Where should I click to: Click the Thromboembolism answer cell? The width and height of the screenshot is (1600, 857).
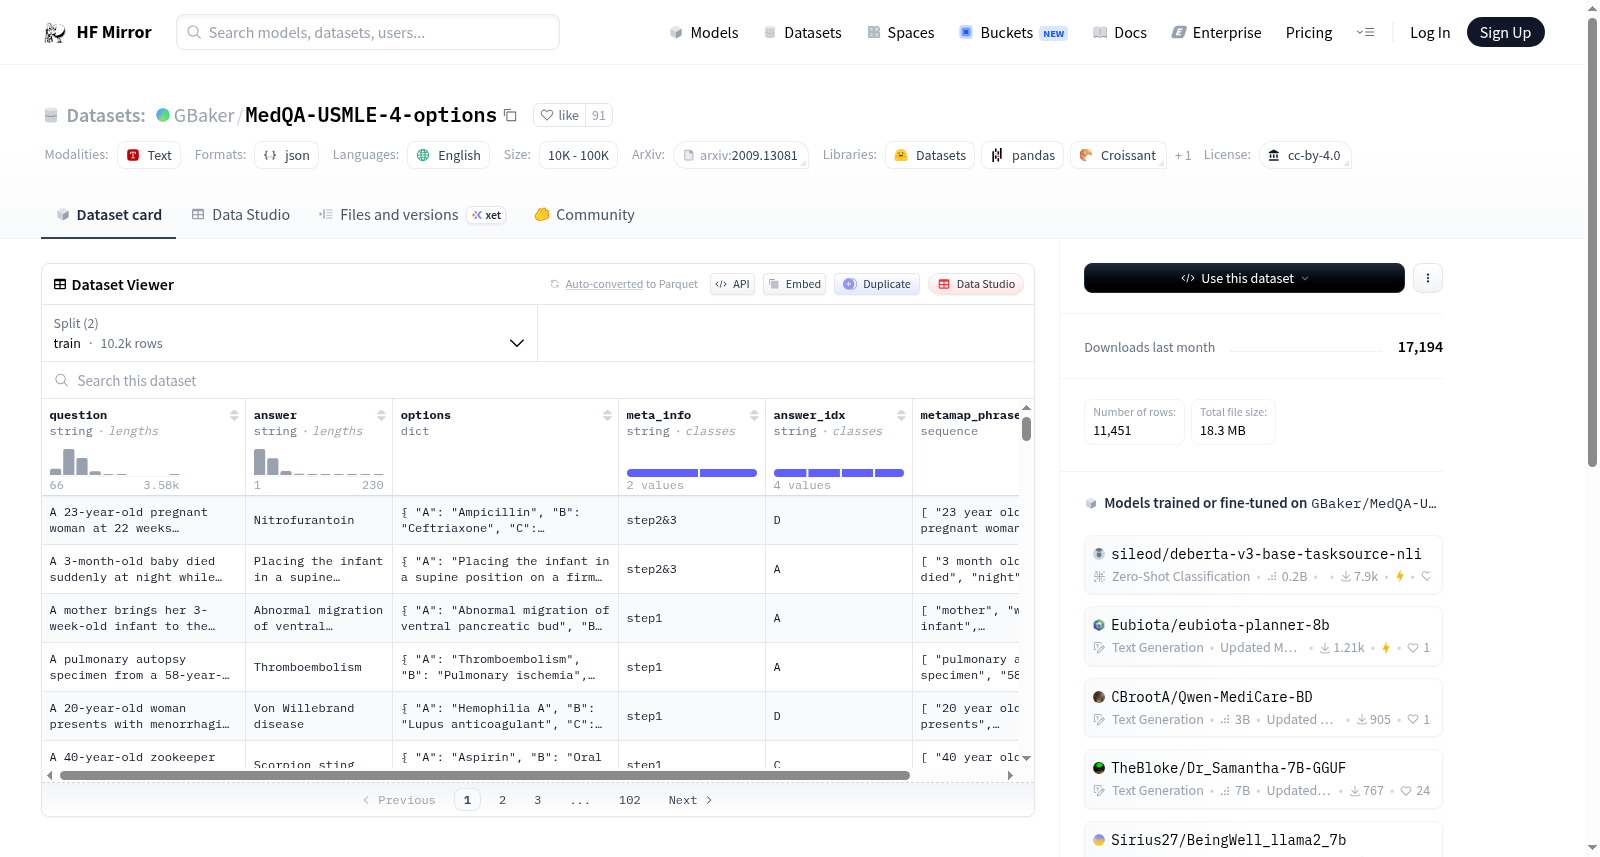click(x=318, y=667)
